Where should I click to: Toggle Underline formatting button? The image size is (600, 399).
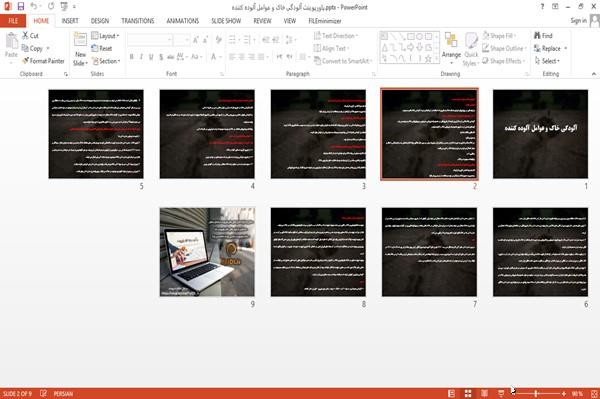coord(151,57)
